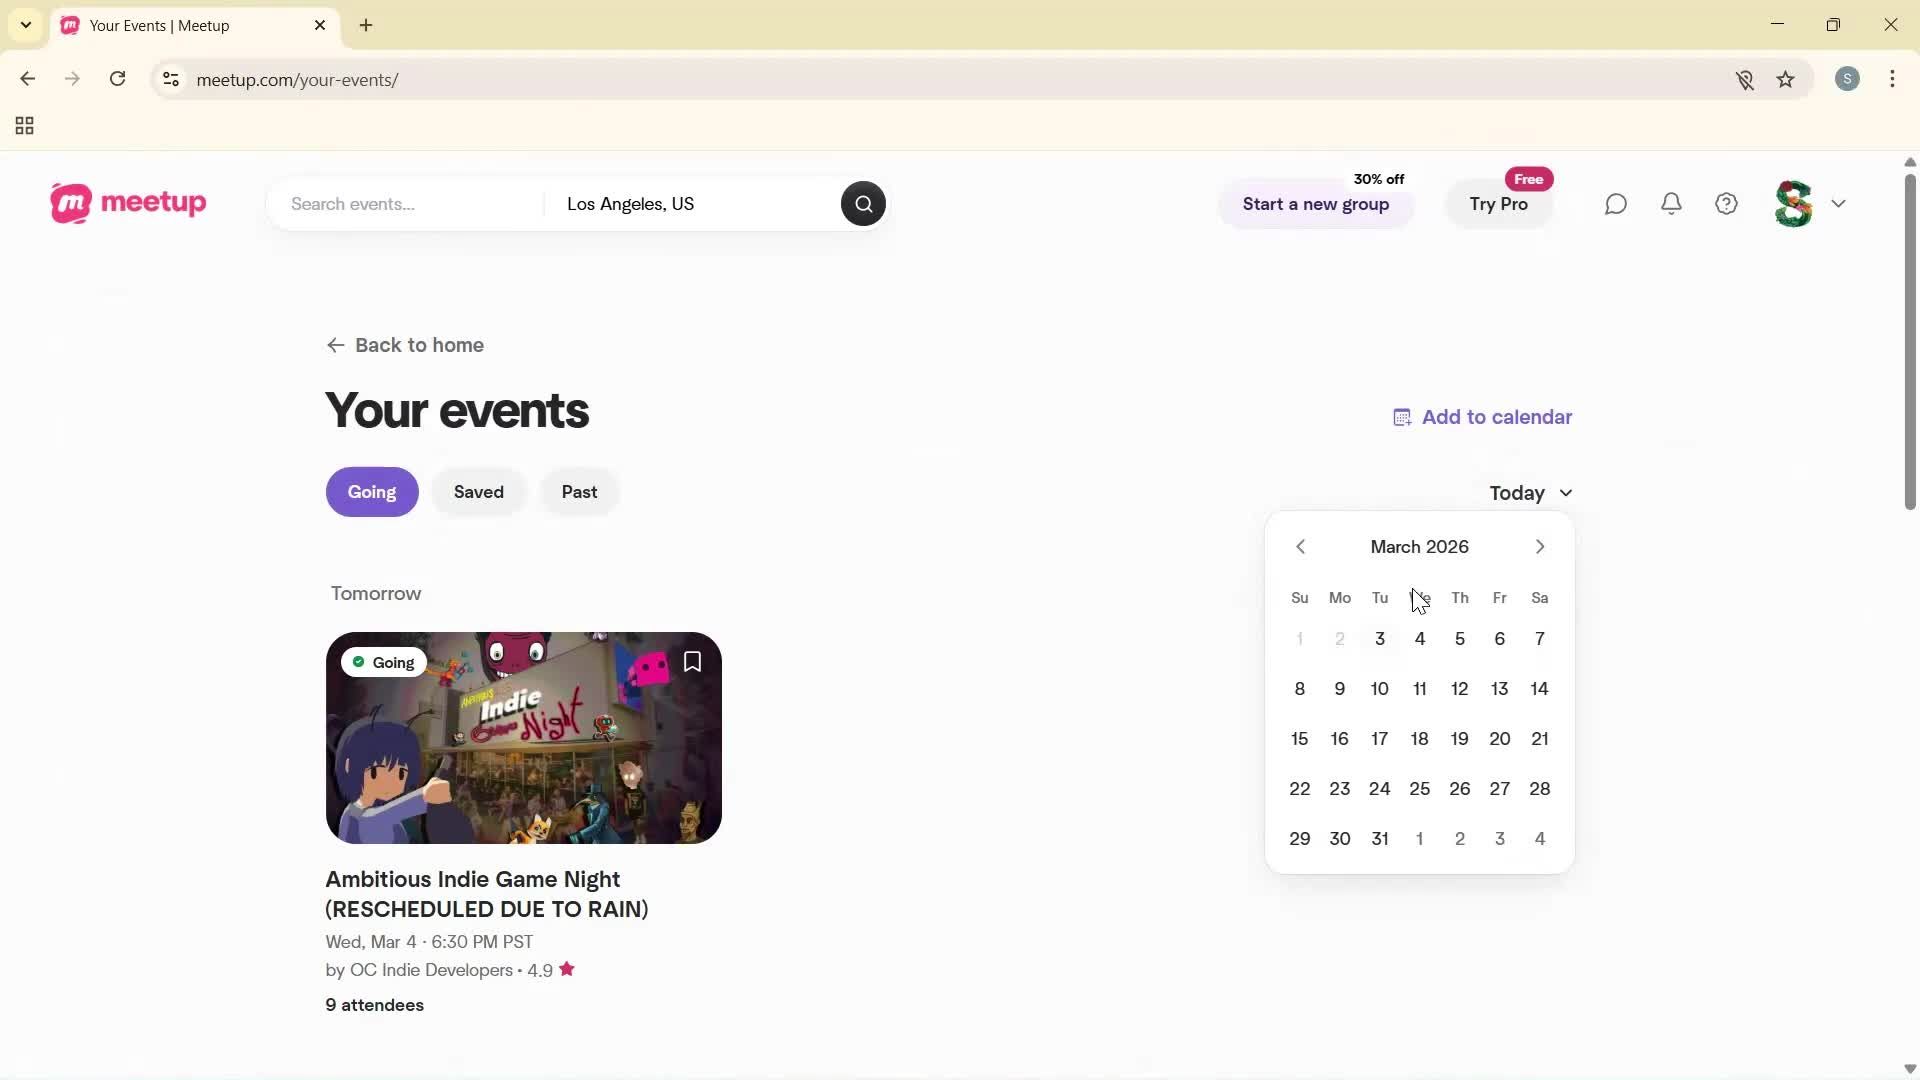
Task: Go to the next calendar month
Action: pyautogui.click(x=1539, y=546)
